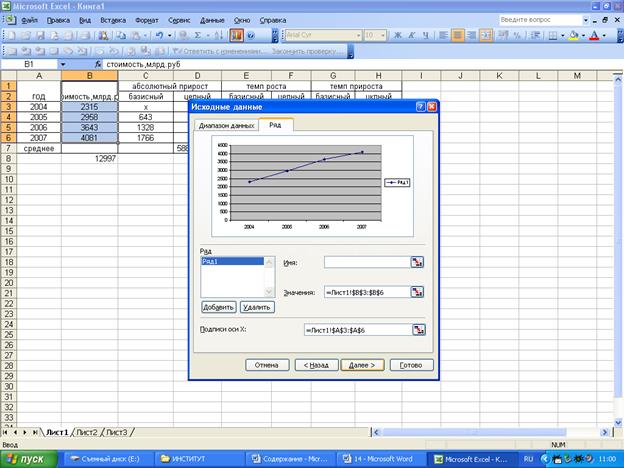
Task: Toggle bold formatting (Ж) button
Action: 399,35
